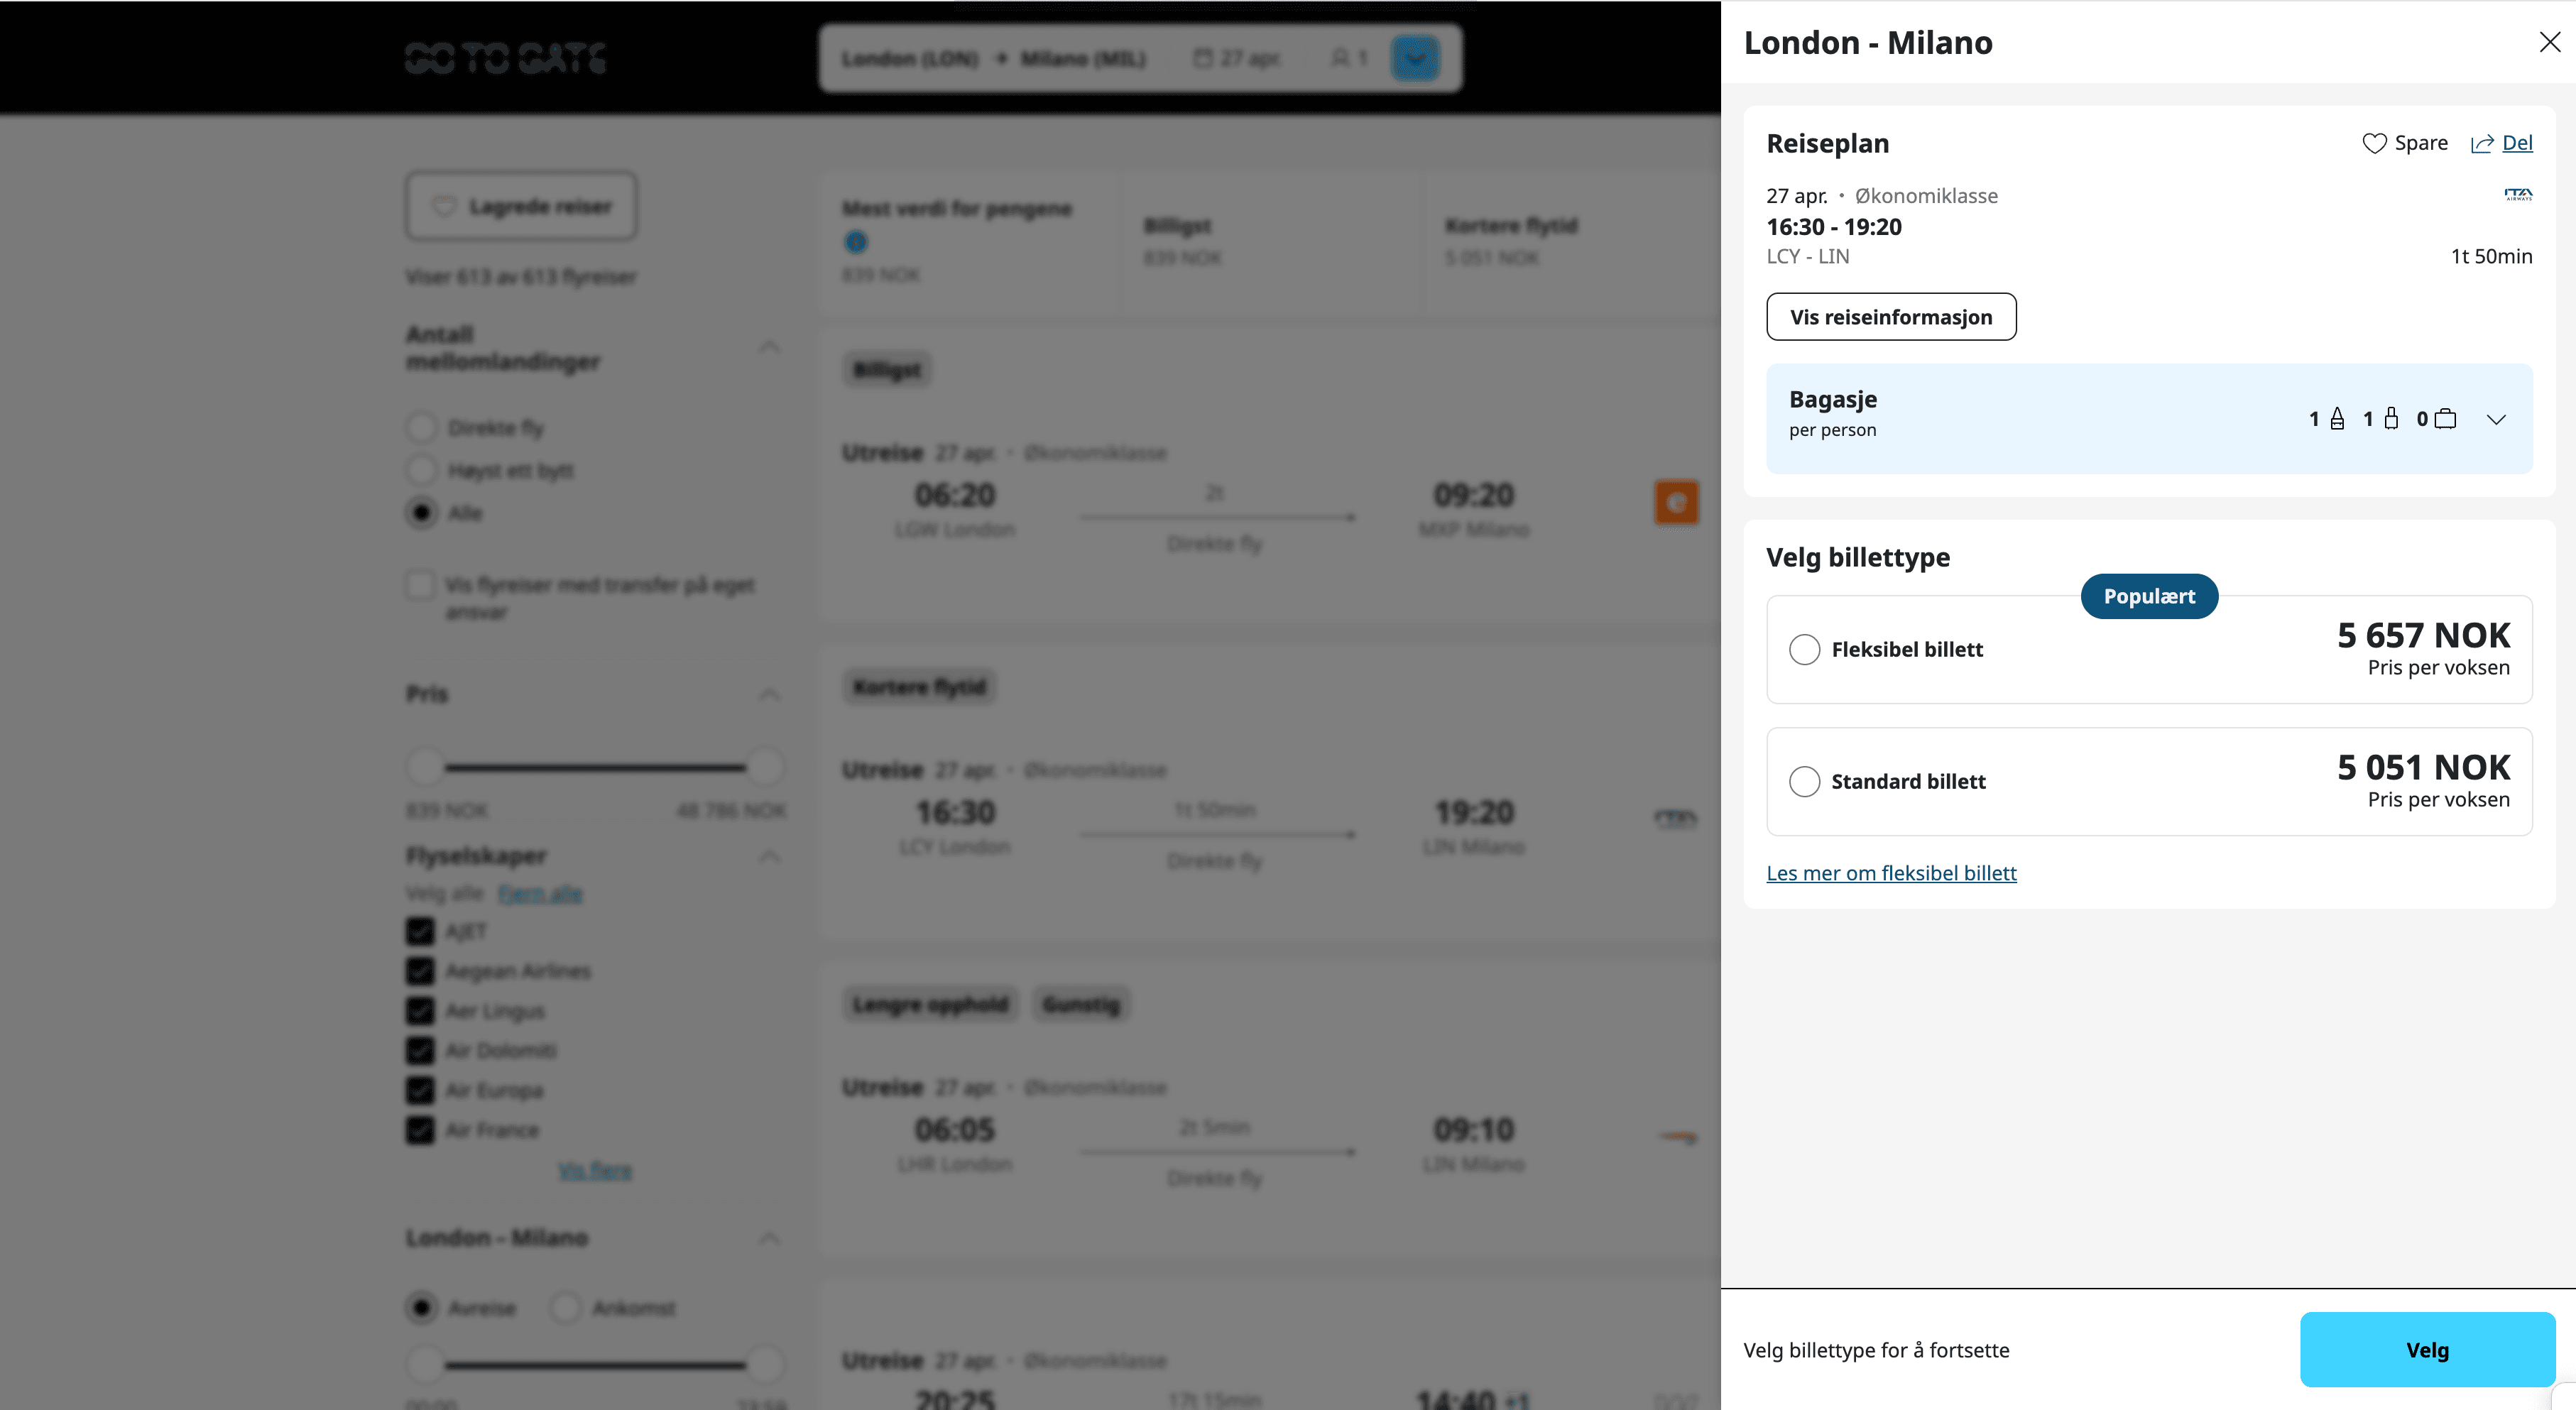Select the Standard billett radio option
2576x1410 pixels.
pyautogui.click(x=1804, y=782)
